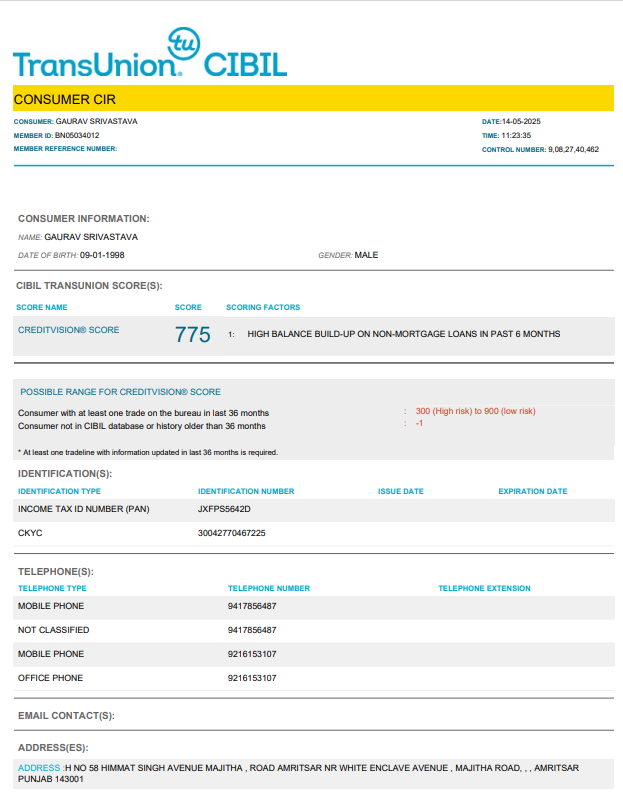Click the CKYC identification type

point(30,533)
